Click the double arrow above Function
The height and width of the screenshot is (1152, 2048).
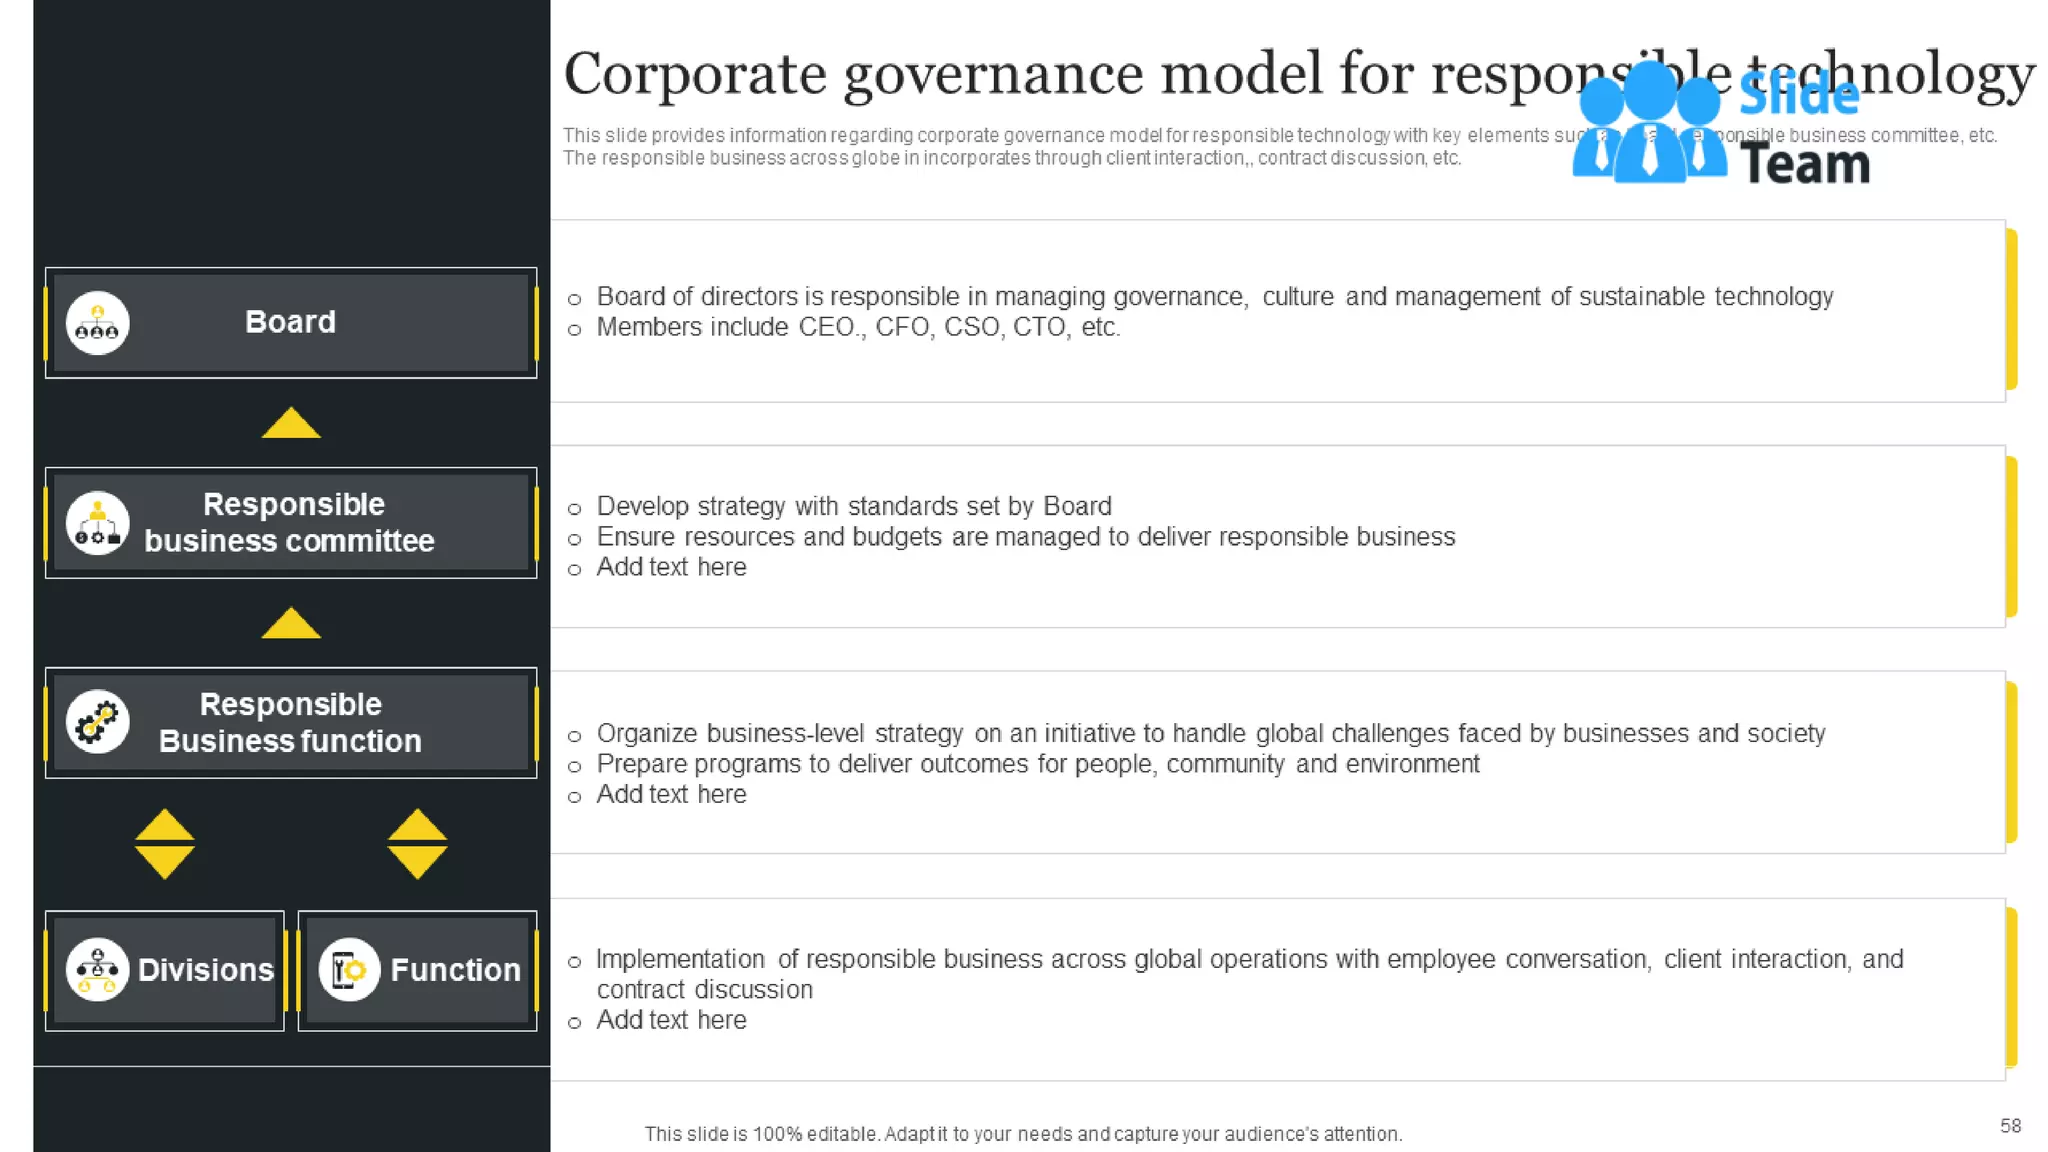(417, 844)
